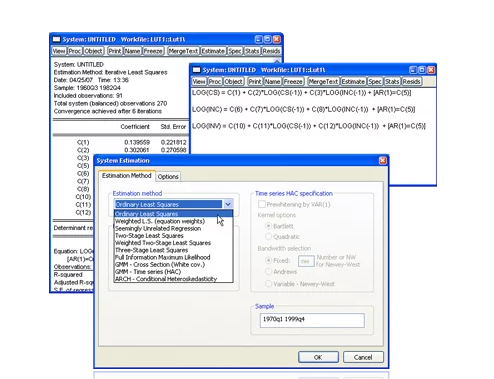The image size is (494, 379).
Task: Click the LOG(INV) equation line
Action: coord(309,126)
